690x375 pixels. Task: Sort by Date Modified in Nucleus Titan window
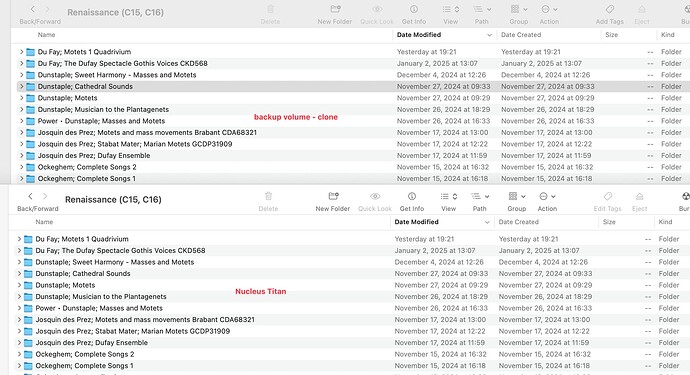pos(417,222)
